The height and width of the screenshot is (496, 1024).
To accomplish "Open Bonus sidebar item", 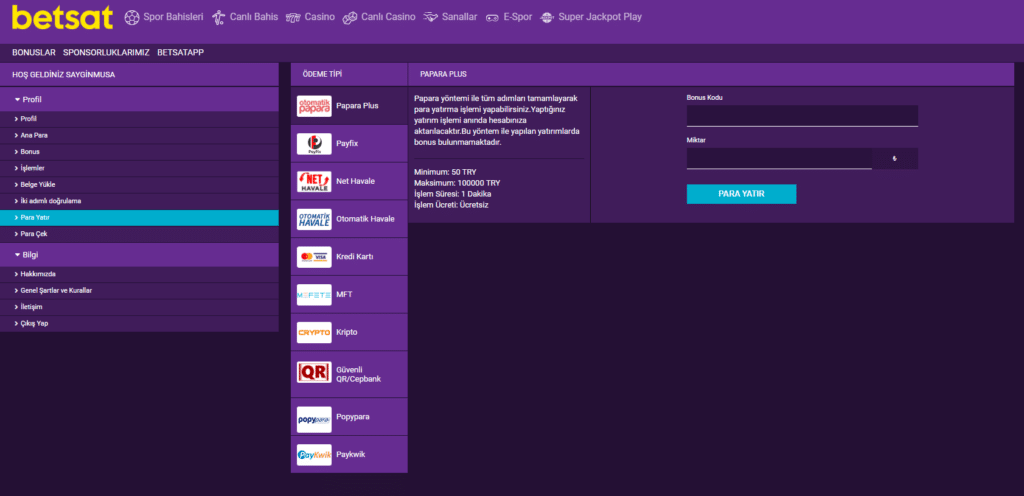I will point(139,152).
